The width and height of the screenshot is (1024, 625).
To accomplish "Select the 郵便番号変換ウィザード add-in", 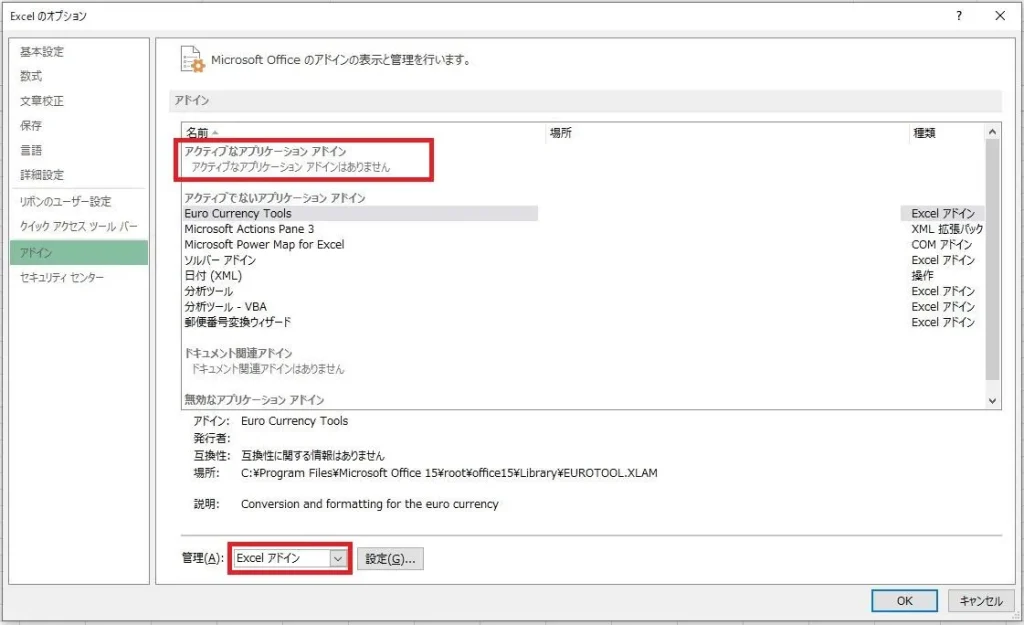I will (x=236, y=322).
